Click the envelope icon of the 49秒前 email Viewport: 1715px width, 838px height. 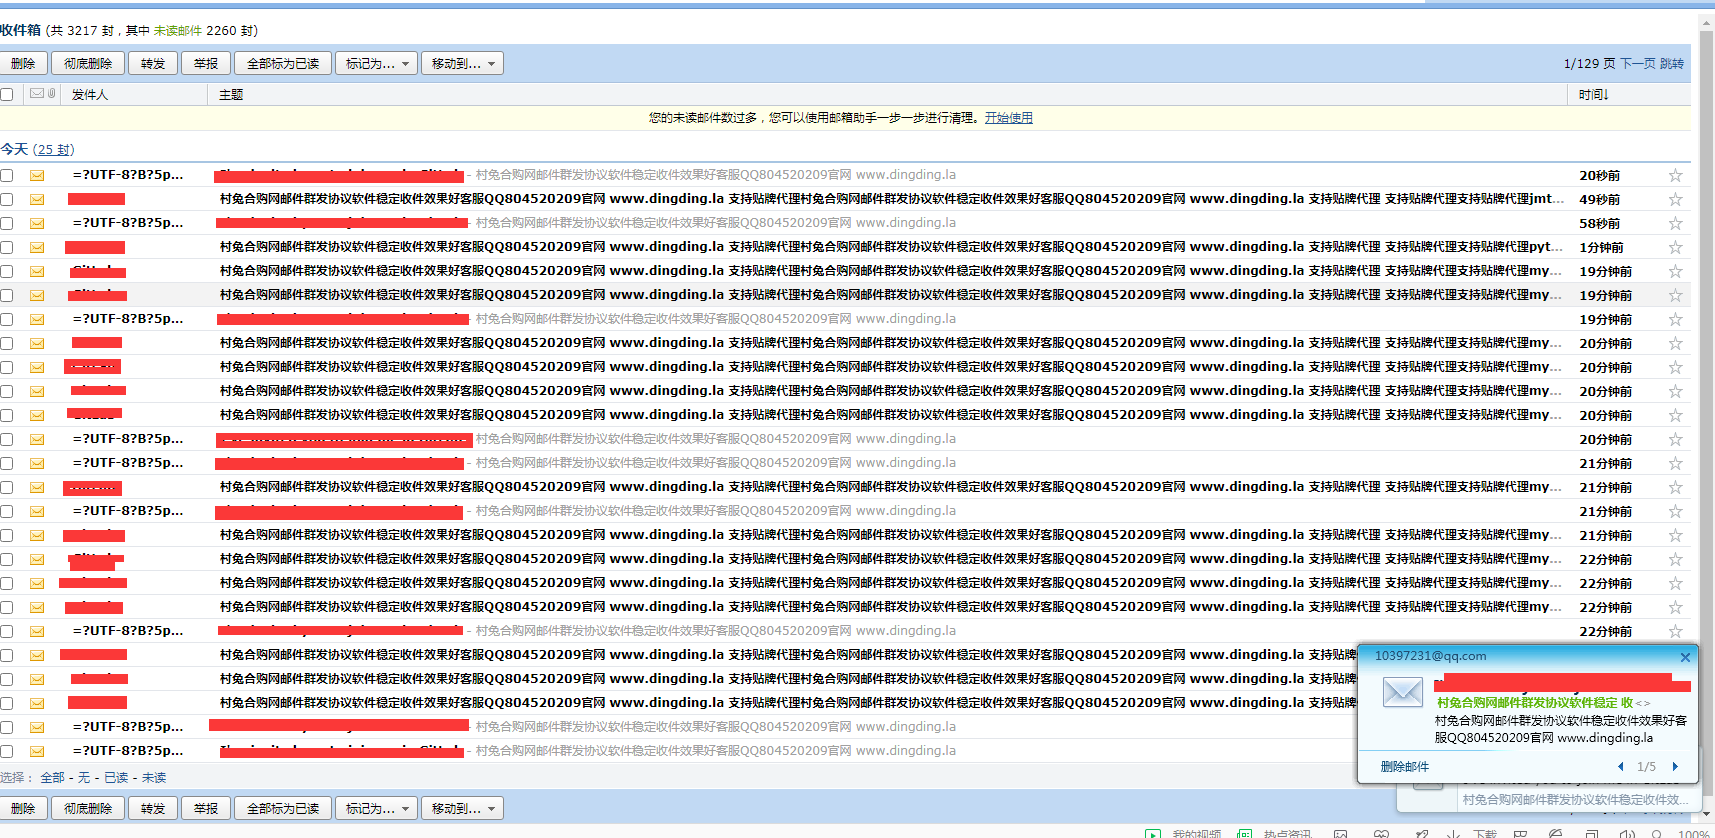click(x=37, y=199)
